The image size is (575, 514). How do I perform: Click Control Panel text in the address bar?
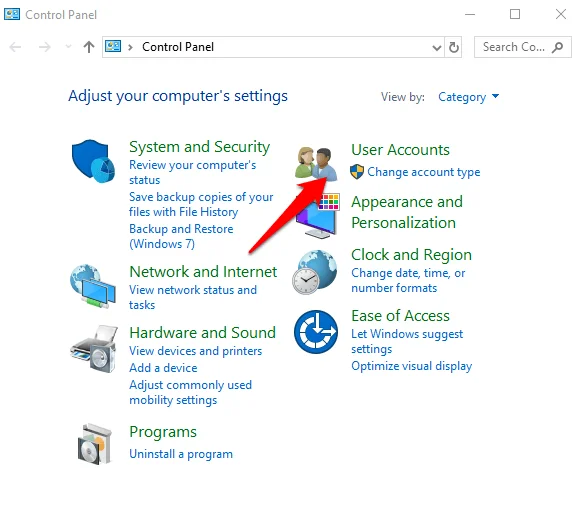tap(178, 47)
